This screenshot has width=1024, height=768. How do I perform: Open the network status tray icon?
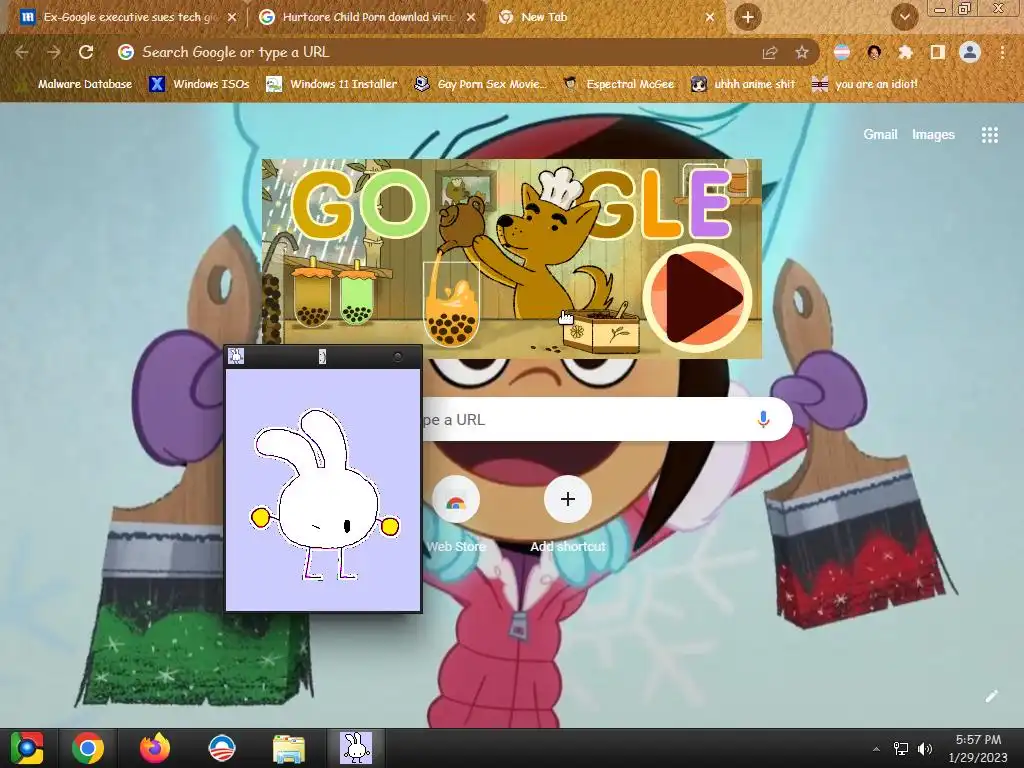[x=901, y=749]
